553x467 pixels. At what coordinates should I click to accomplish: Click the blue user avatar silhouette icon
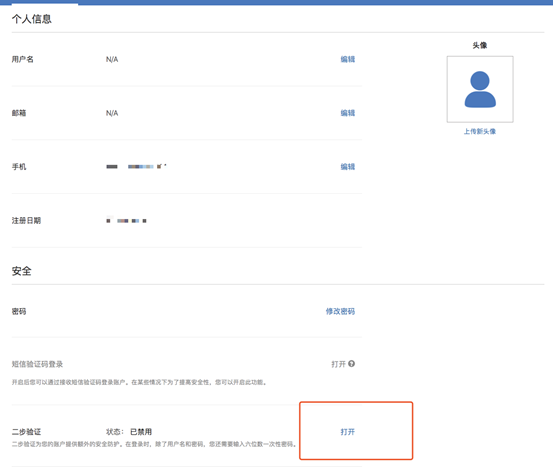pos(480,89)
